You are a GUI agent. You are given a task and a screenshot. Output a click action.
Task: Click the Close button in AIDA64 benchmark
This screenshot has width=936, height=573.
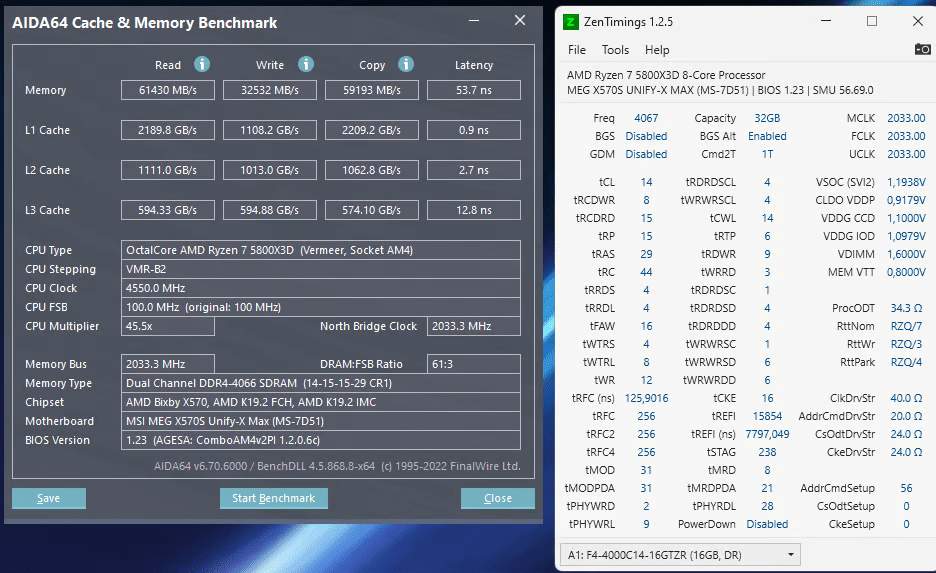498,498
